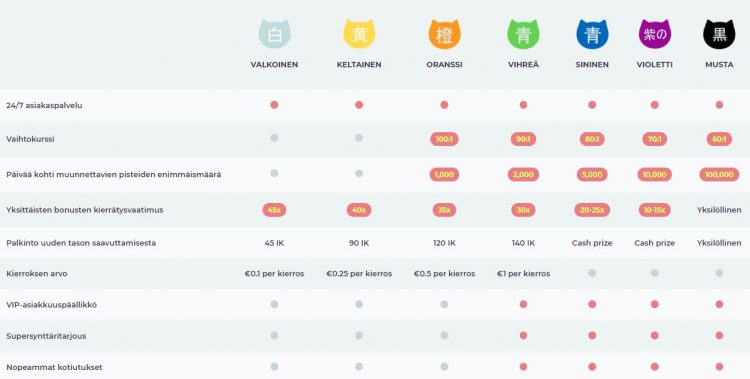This screenshot has height=379, width=750.
Task: Click the orange Oranssi cat icon
Action: click(444, 34)
